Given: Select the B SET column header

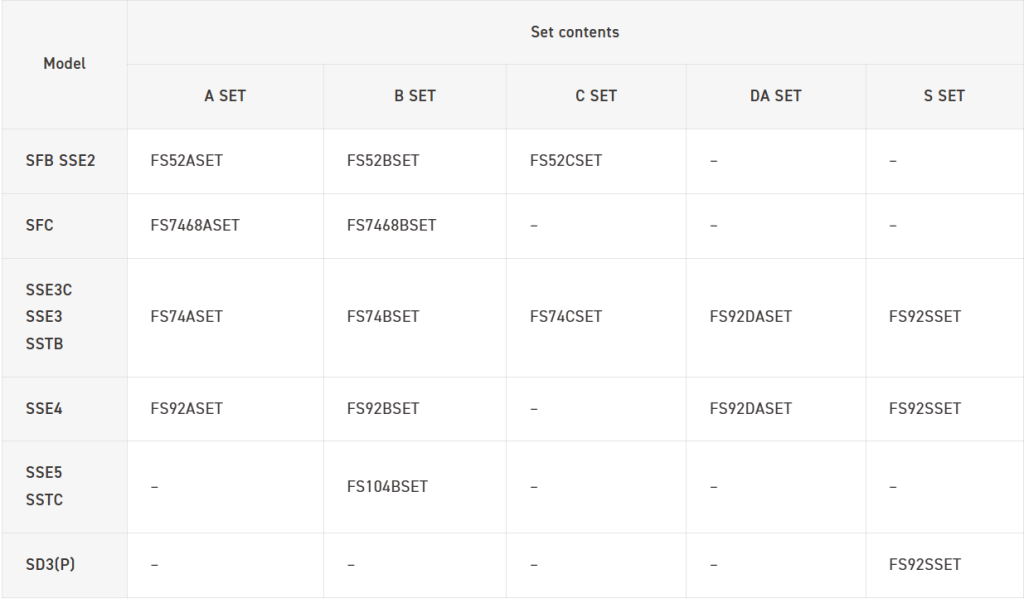Looking at the screenshot, I should click(415, 96).
